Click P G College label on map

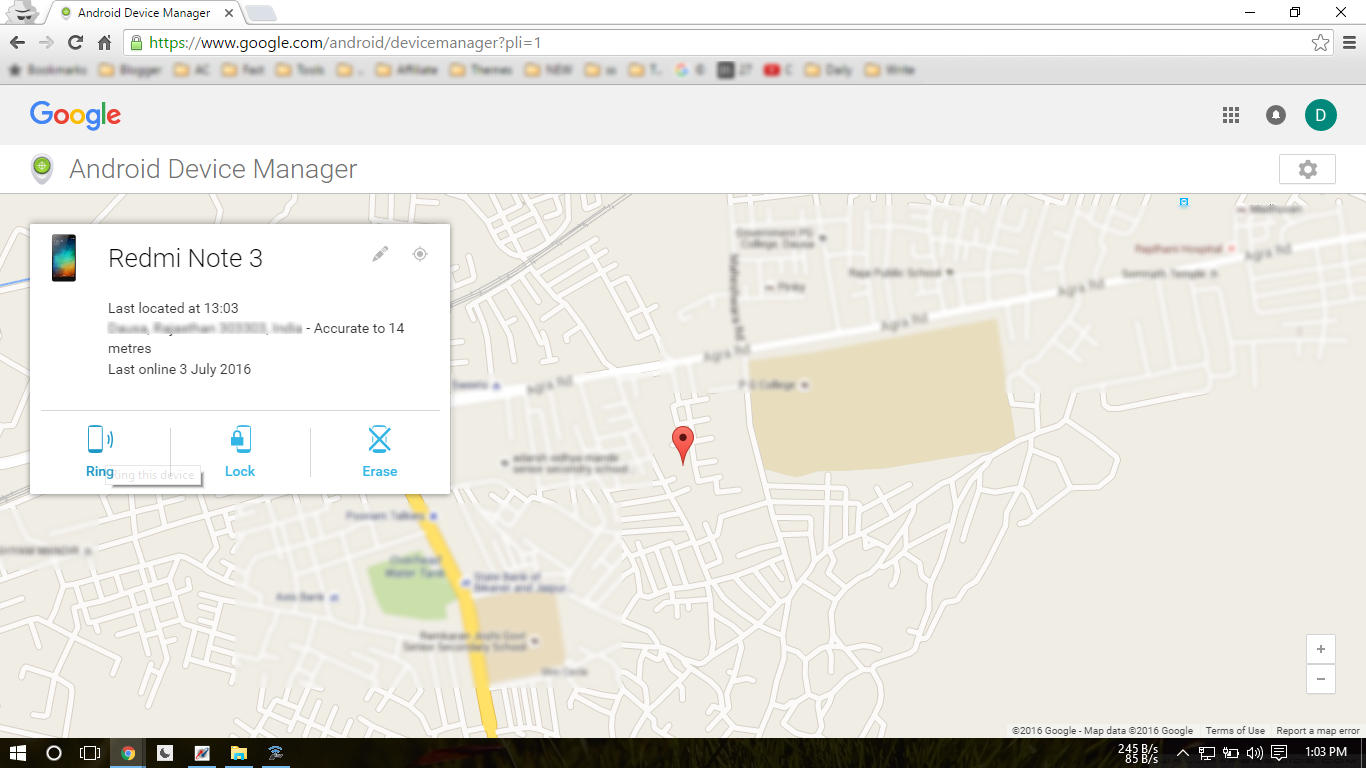coord(765,384)
